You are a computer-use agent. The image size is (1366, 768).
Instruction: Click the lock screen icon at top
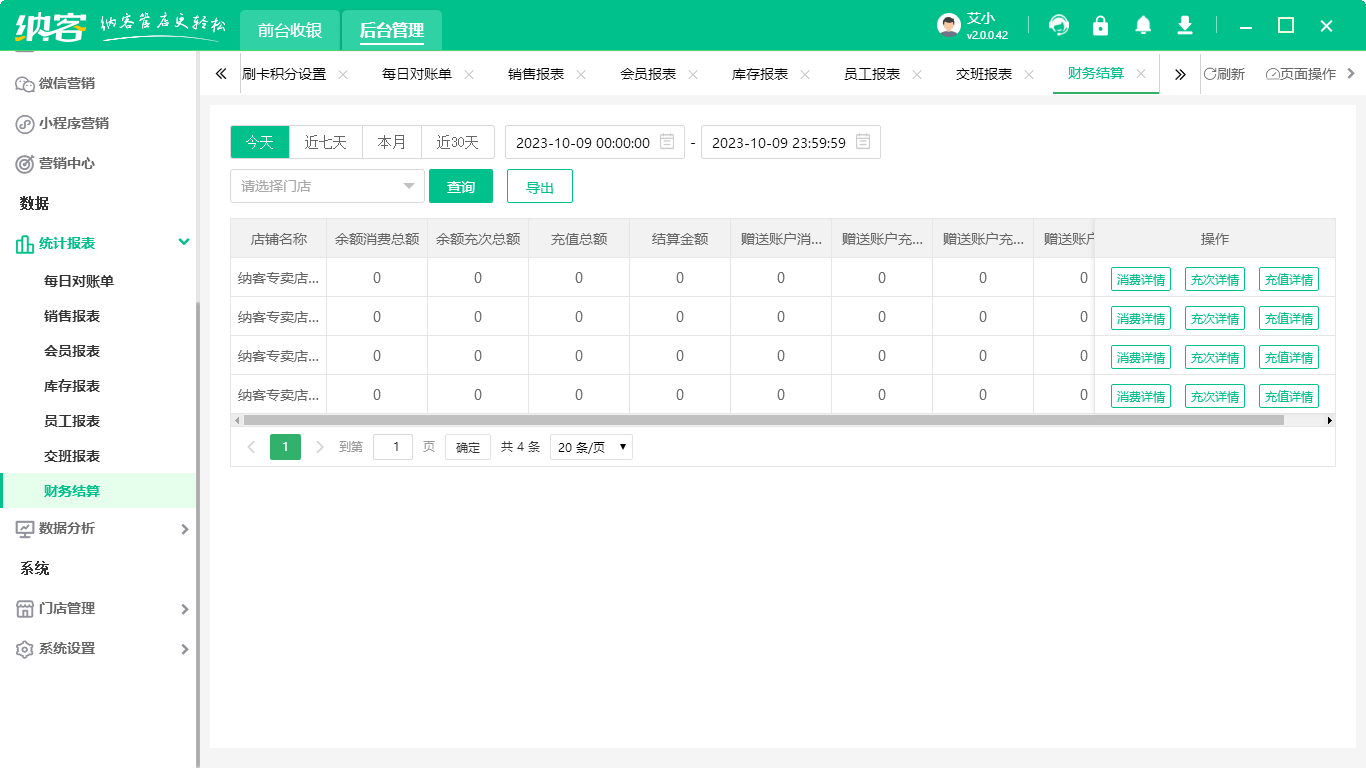[x=1100, y=25]
